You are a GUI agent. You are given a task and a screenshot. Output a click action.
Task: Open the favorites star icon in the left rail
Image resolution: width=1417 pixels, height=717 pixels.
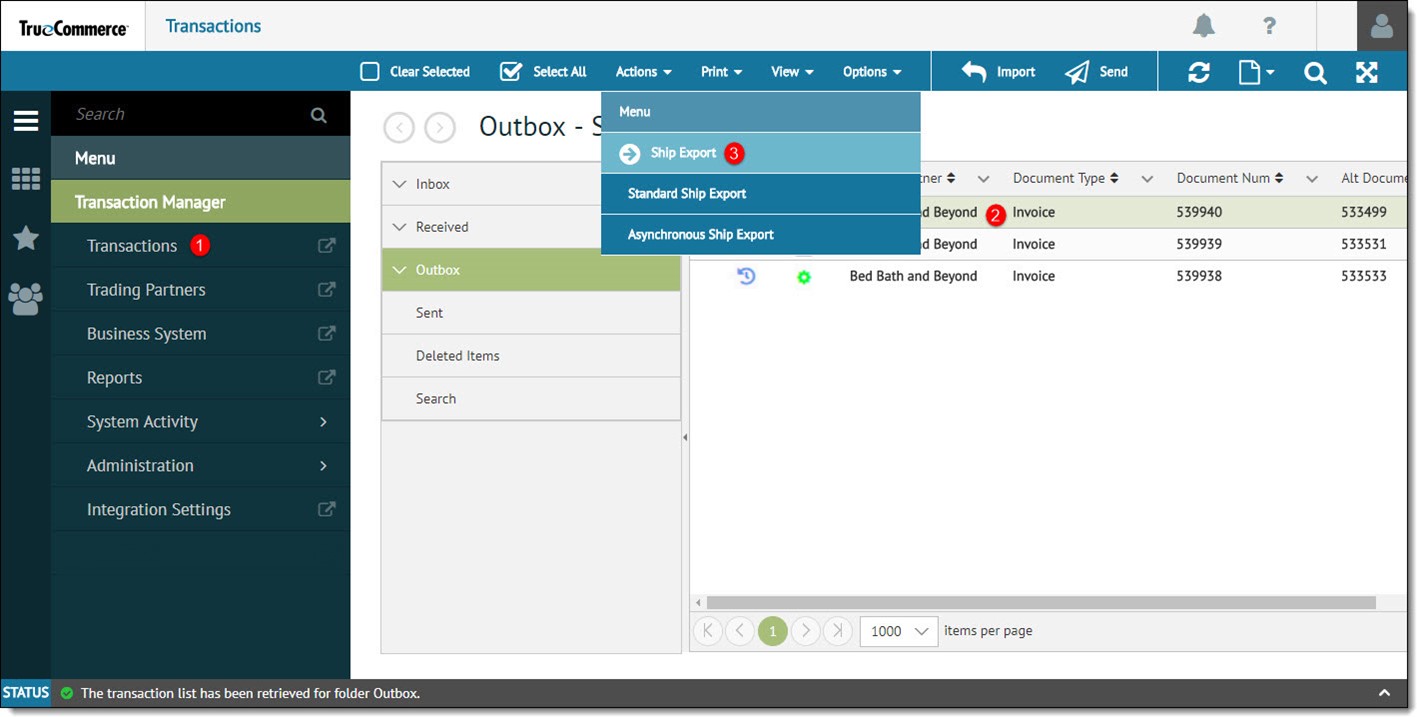pyautogui.click(x=25, y=238)
